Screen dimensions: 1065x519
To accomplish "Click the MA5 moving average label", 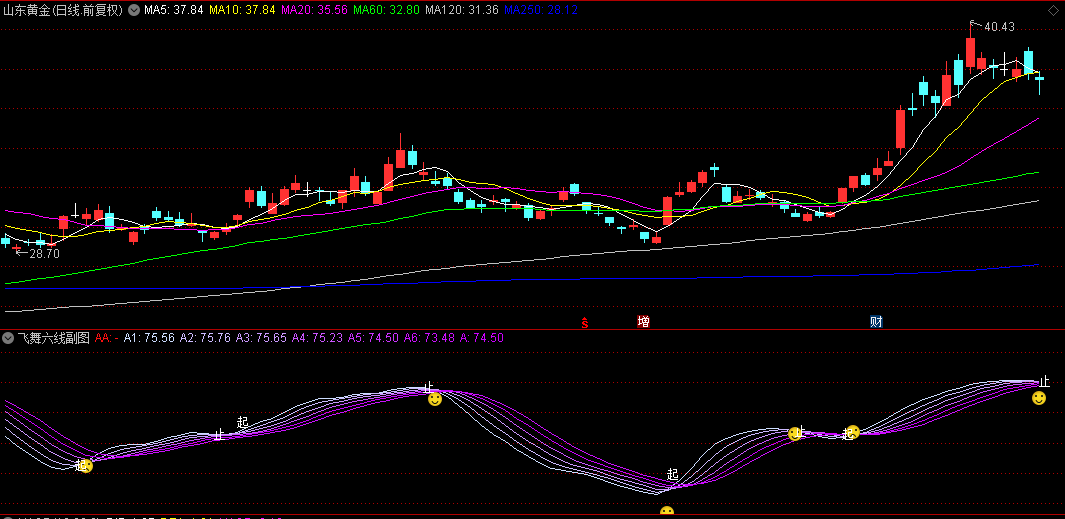I will 173,10.
